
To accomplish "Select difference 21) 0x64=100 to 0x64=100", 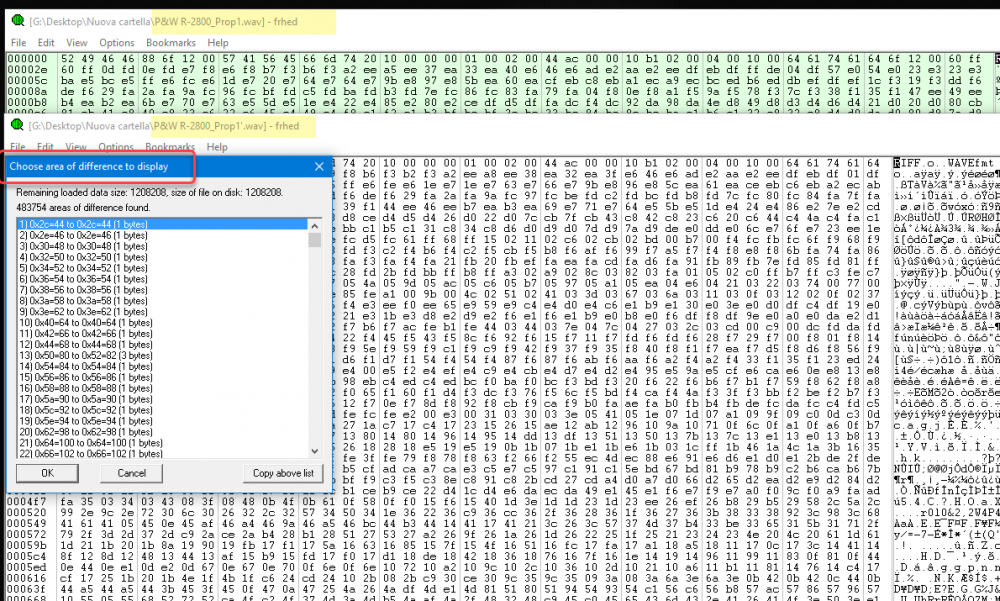I will [x=163, y=443].
